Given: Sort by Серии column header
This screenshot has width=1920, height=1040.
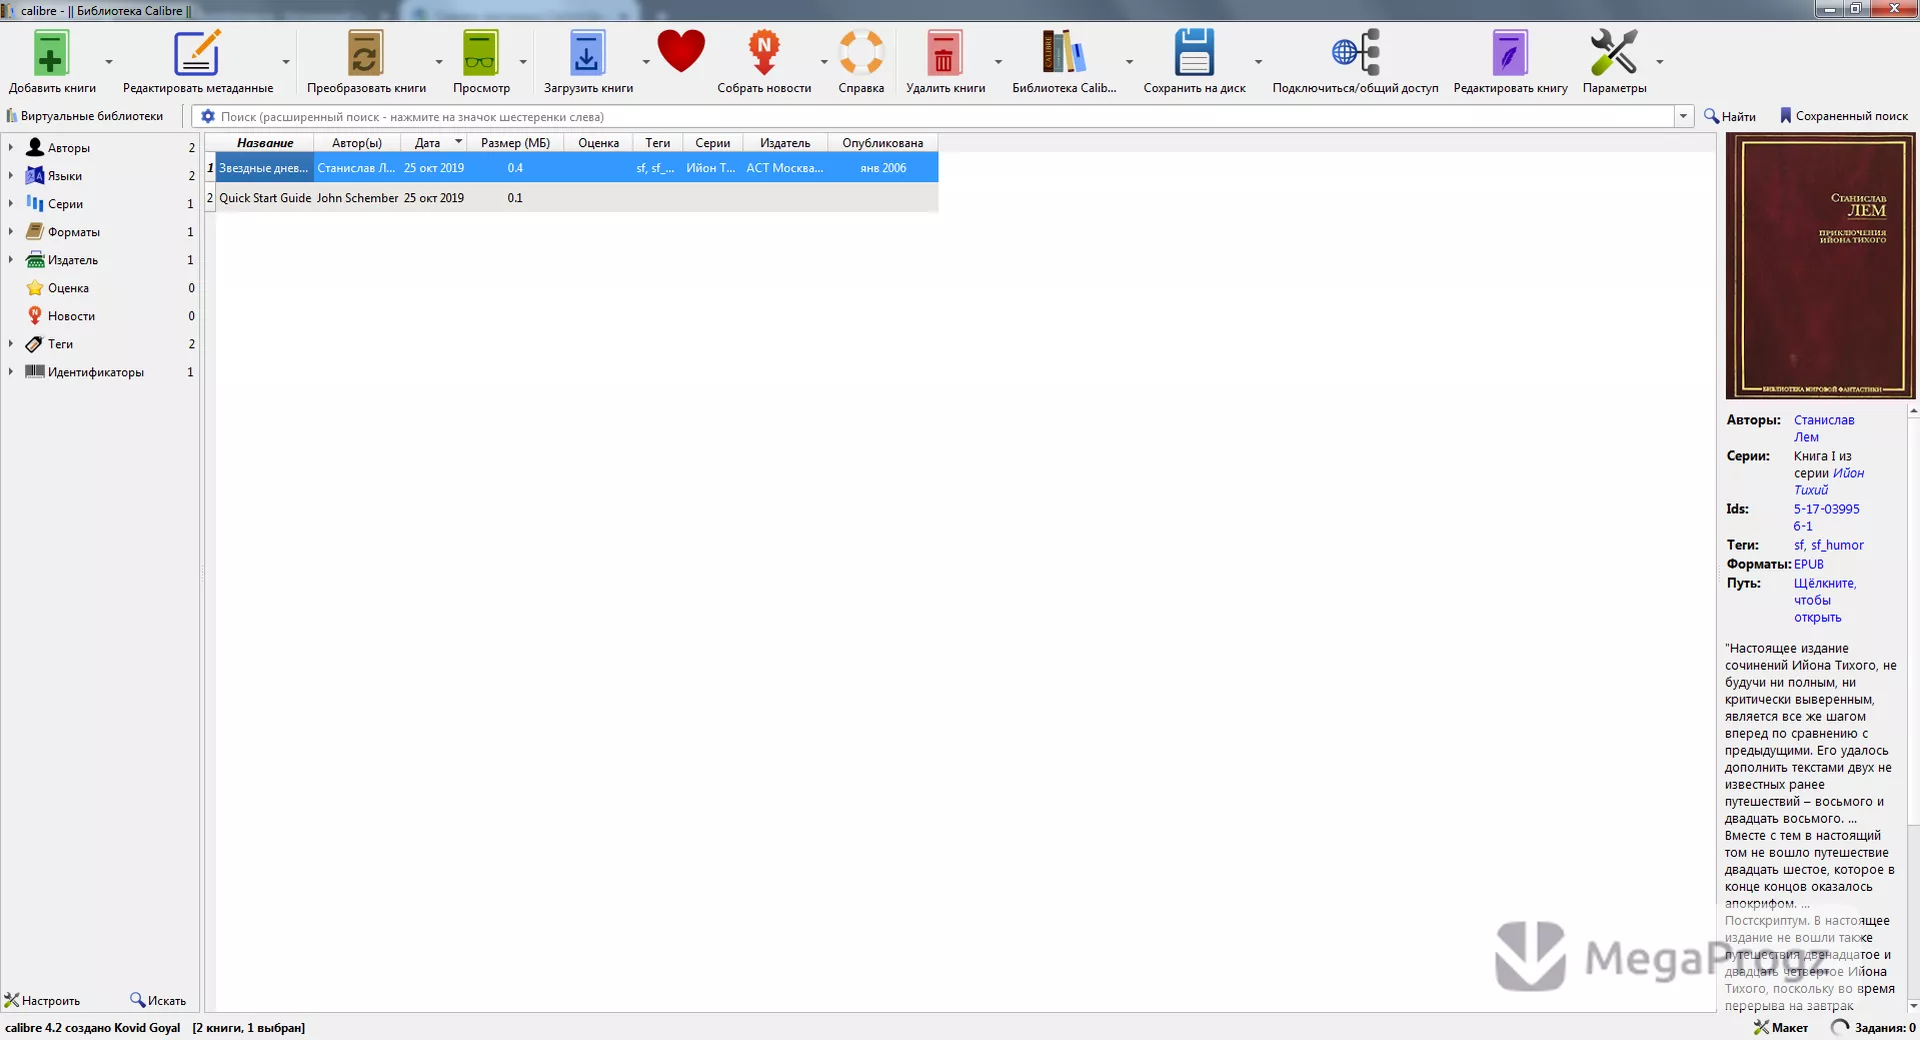Looking at the screenshot, I should click(712, 143).
